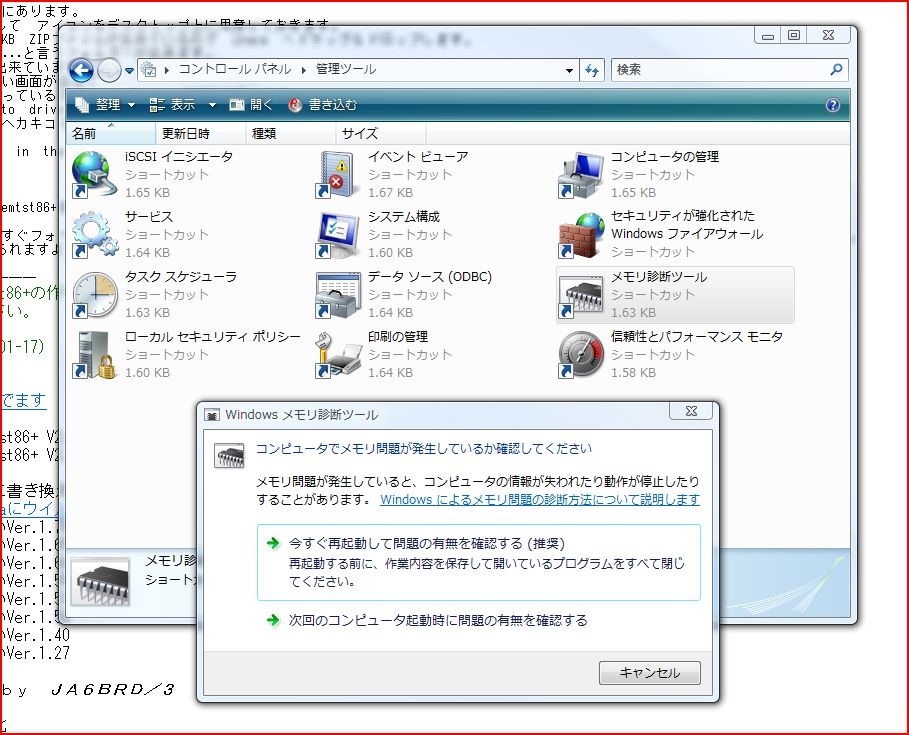
Task: Sort by the 更新日時 column header
Action: (201, 133)
